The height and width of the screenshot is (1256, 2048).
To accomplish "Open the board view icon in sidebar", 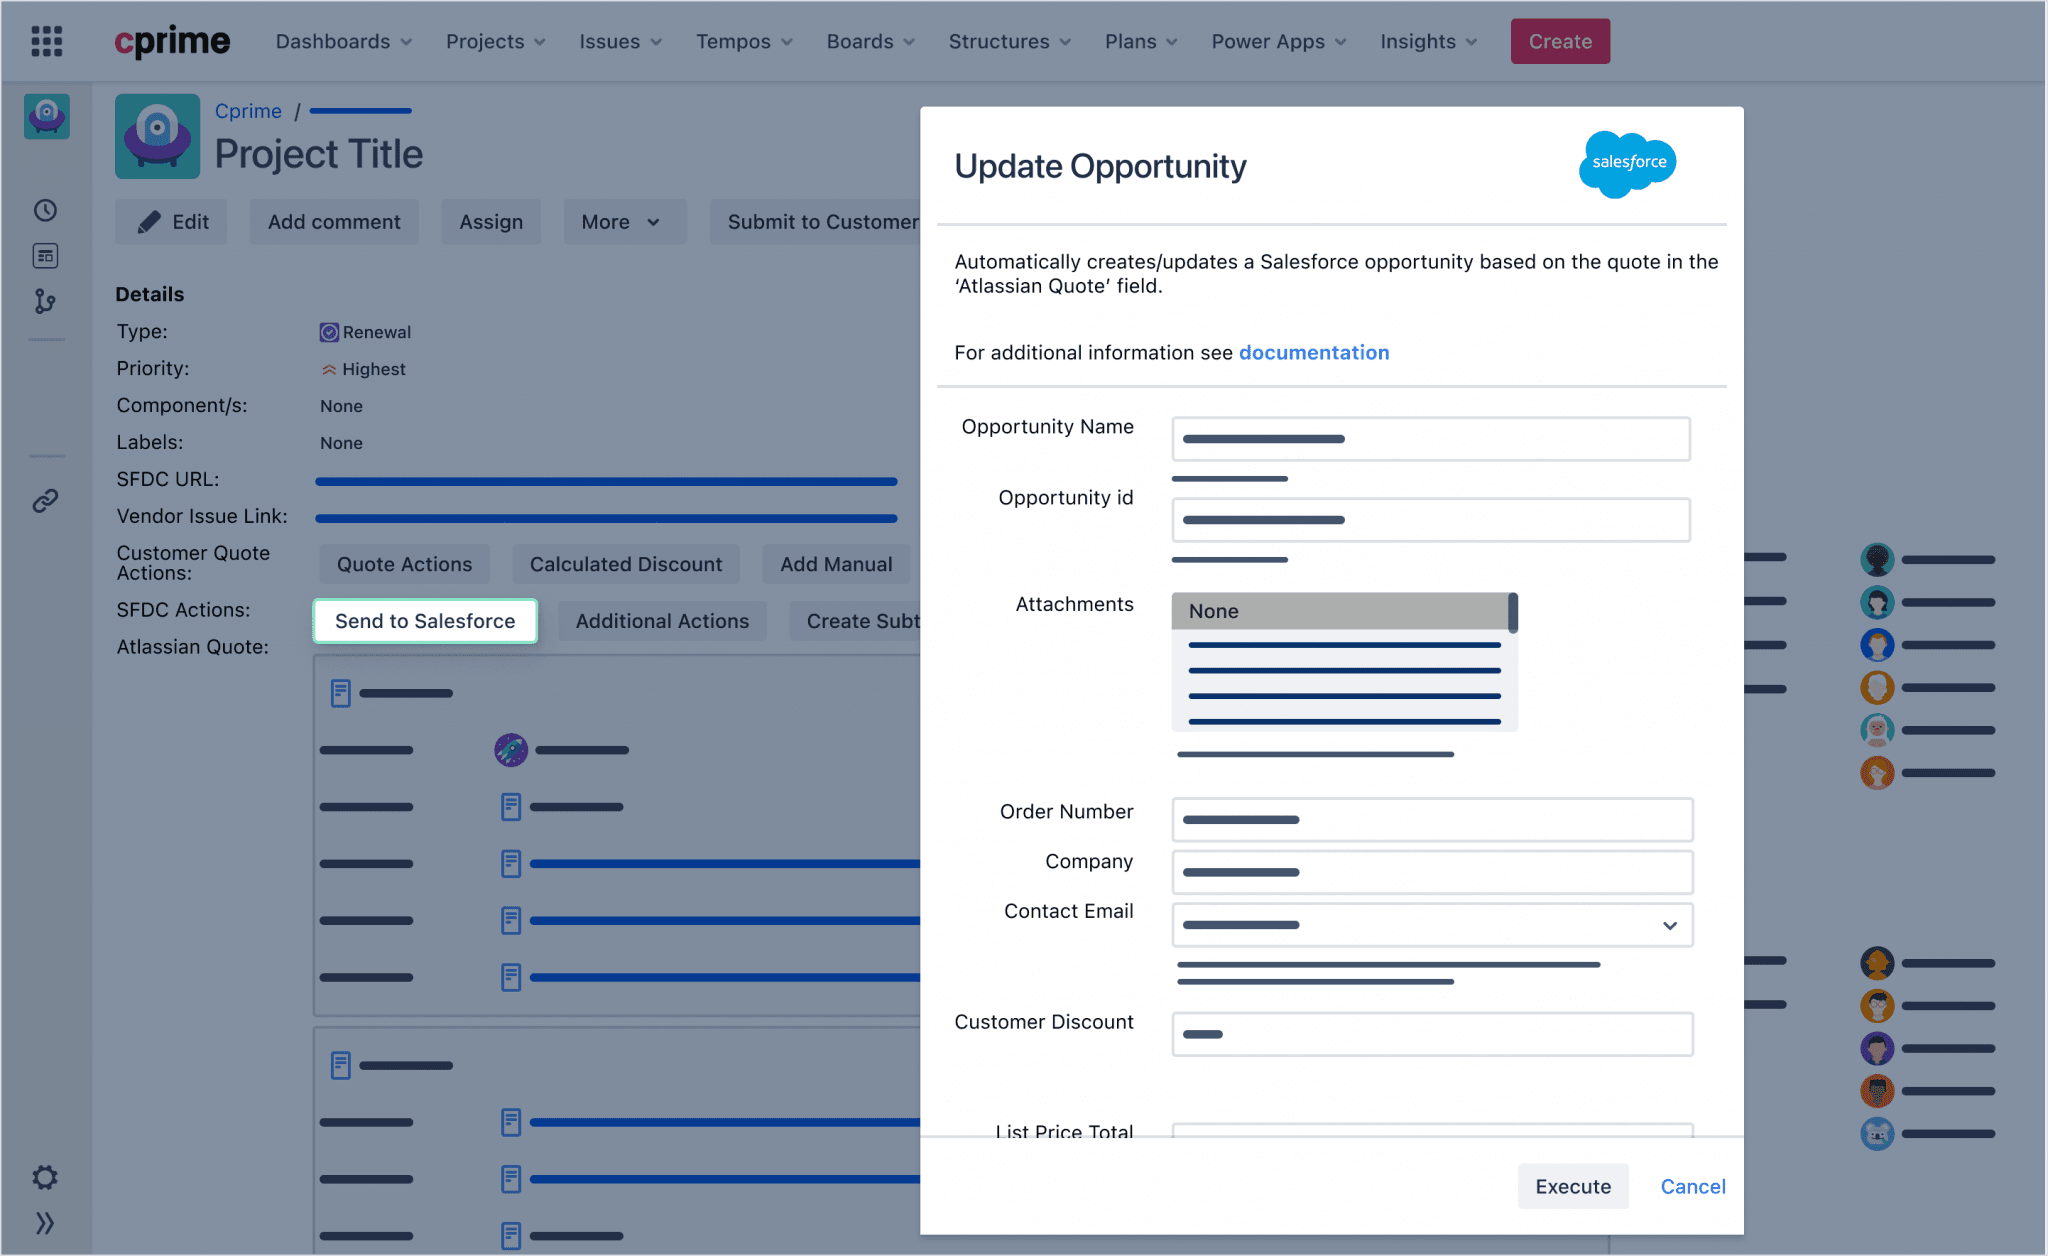I will point(45,256).
